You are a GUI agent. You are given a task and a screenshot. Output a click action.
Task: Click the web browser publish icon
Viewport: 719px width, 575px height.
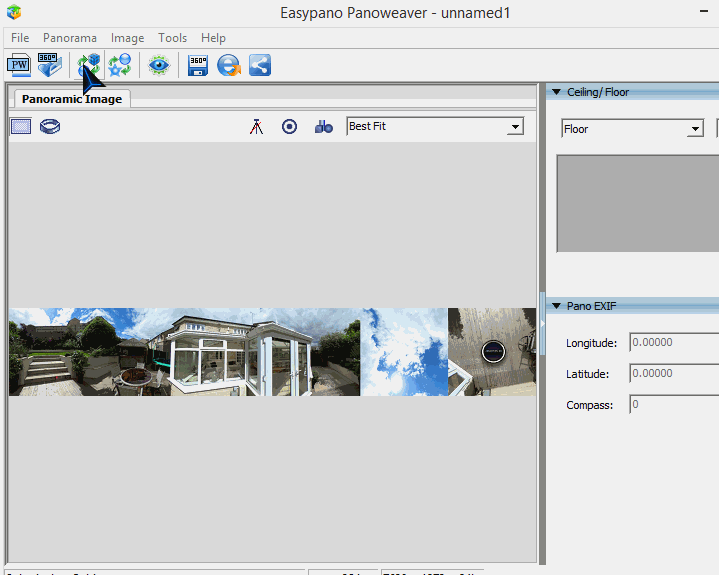point(229,65)
